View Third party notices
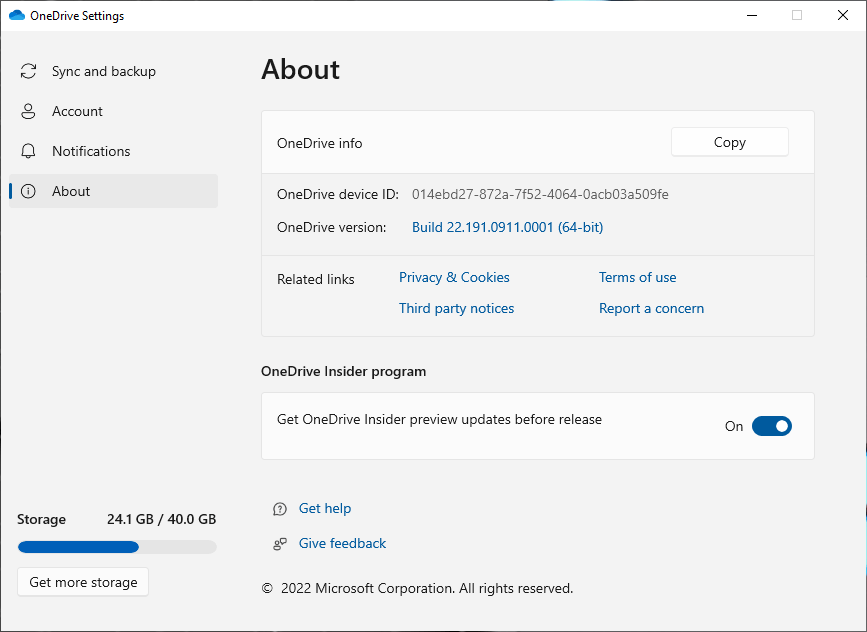The width and height of the screenshot is (867, 632). coord(456,309)
